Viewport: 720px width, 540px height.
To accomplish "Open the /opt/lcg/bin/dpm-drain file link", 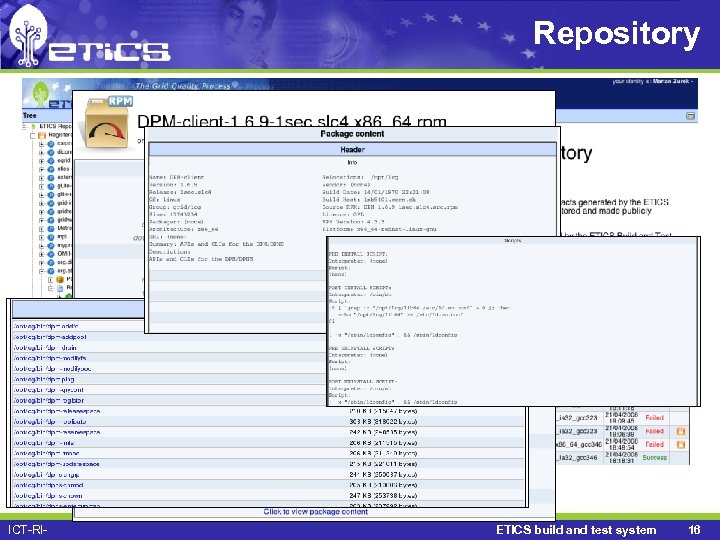I will (45, 348).
